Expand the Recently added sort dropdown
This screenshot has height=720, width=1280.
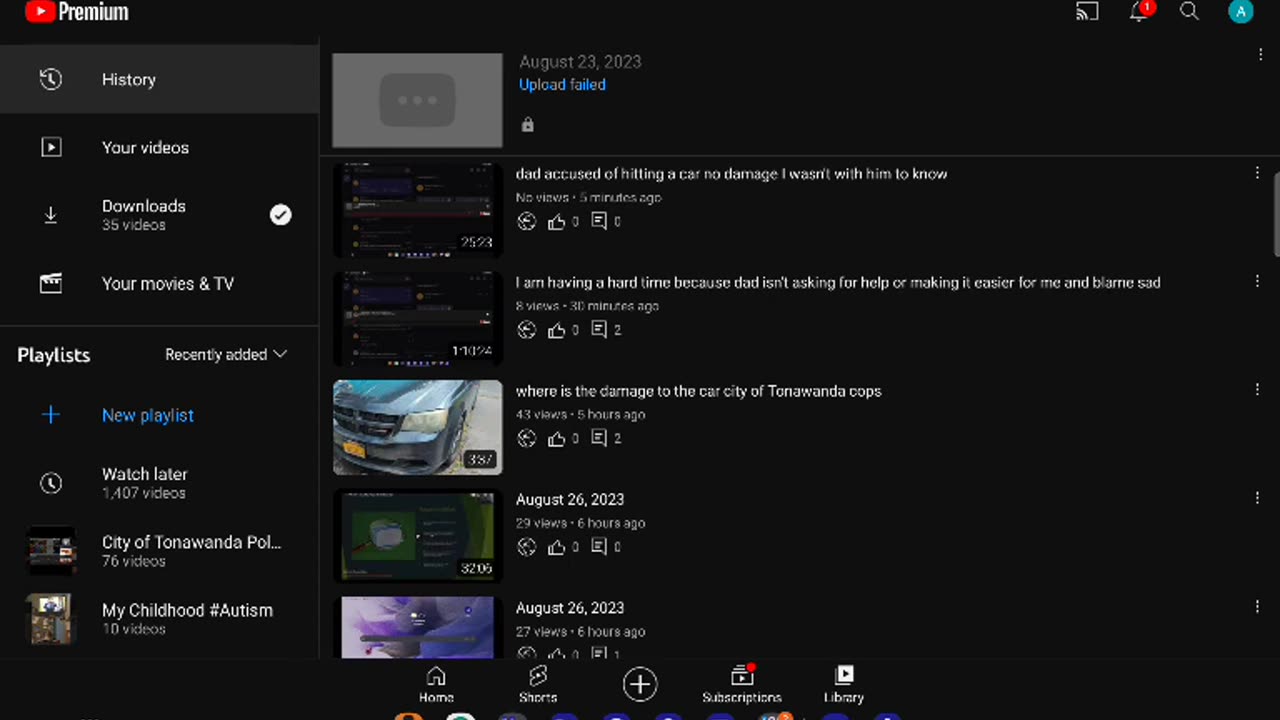(x=226, y=355)
